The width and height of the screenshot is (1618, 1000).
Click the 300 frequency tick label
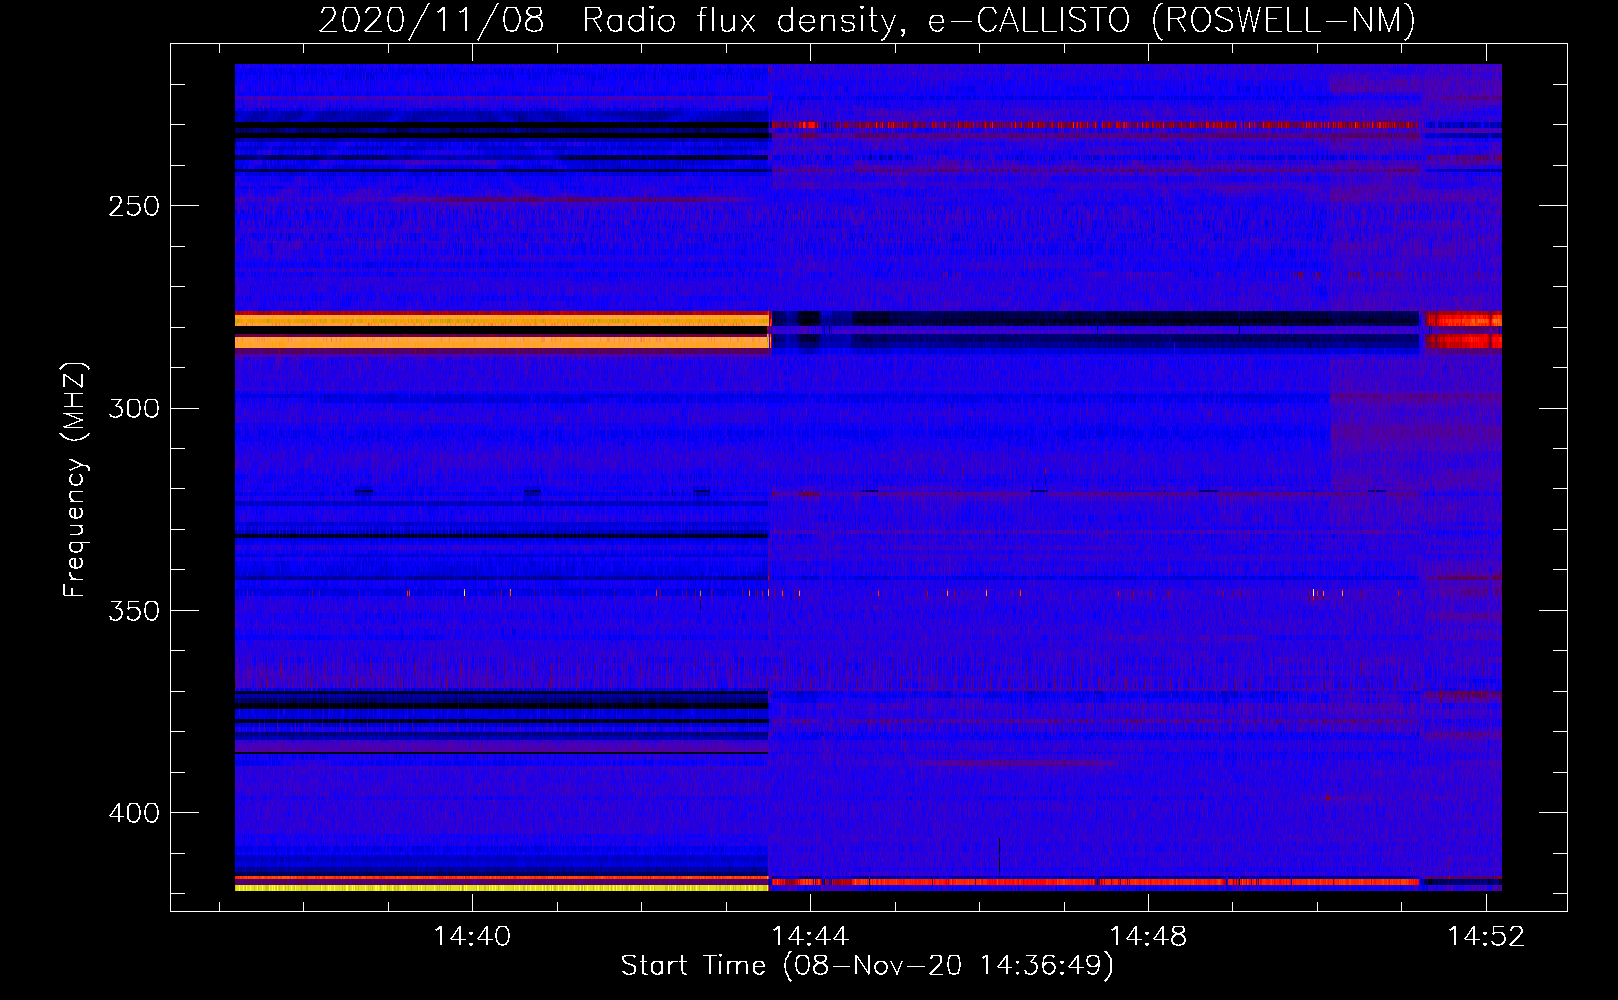click(x=134, y=409)
